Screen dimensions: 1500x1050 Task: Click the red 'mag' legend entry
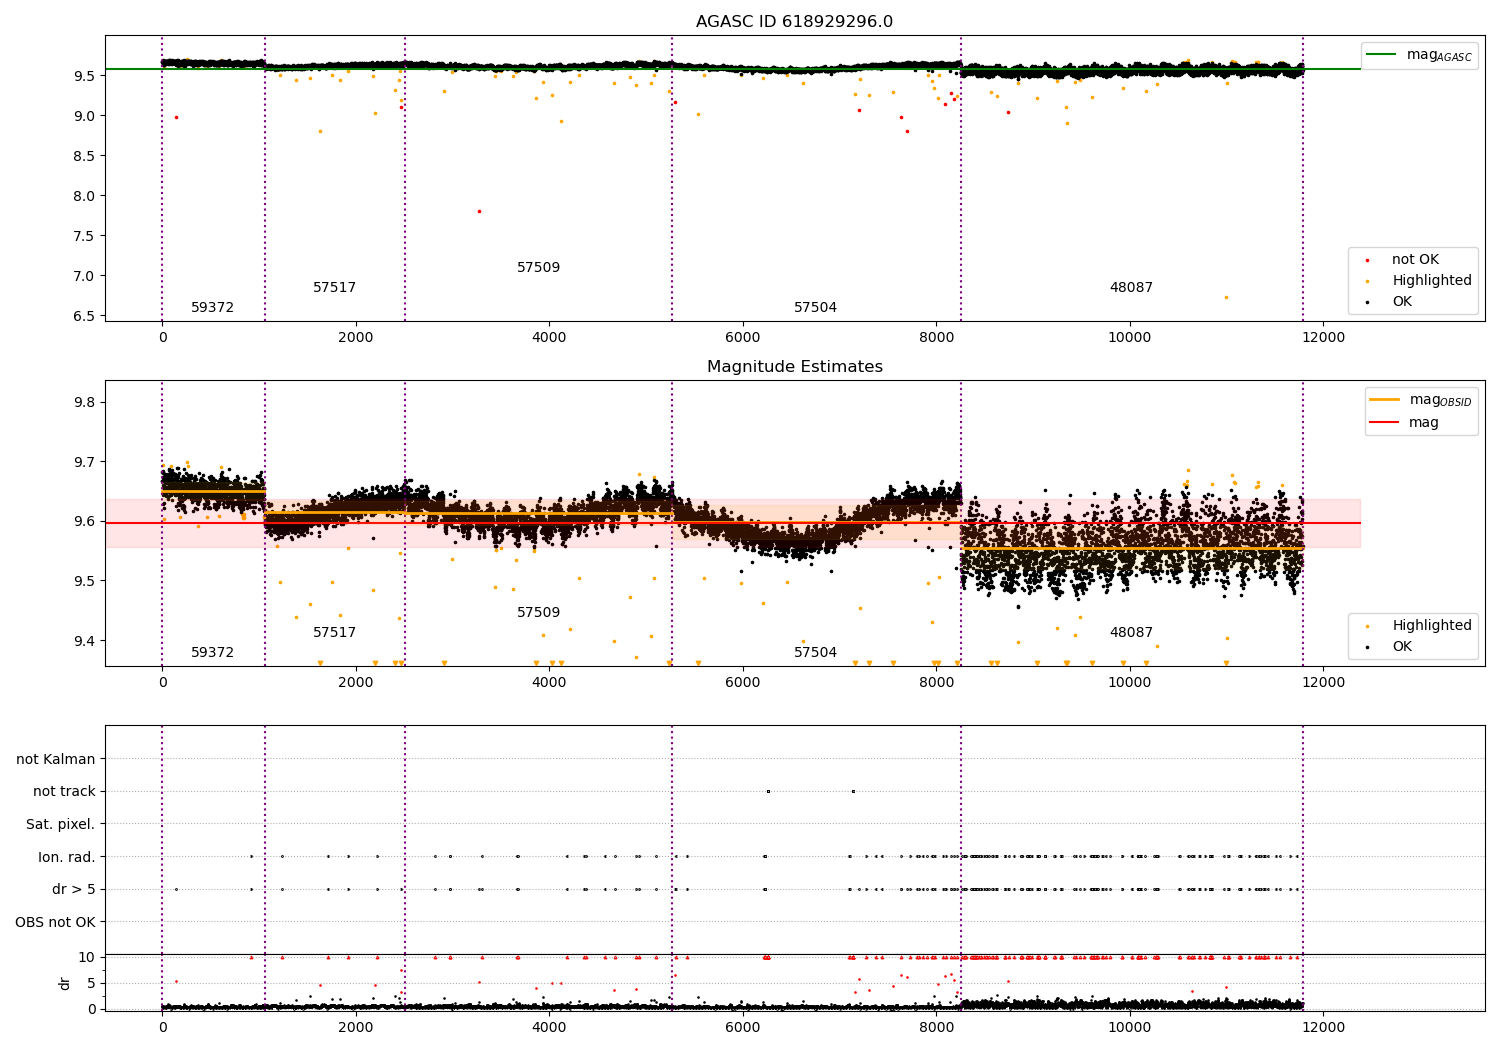(1406, 423)
